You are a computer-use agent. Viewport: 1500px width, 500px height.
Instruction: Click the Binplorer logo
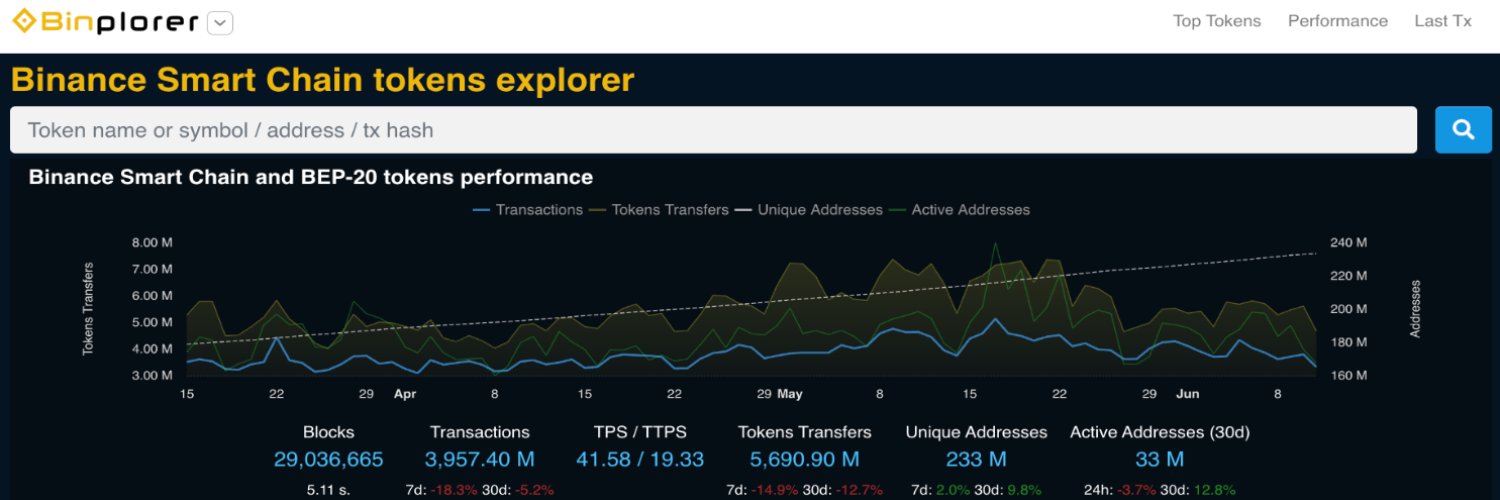105,22
